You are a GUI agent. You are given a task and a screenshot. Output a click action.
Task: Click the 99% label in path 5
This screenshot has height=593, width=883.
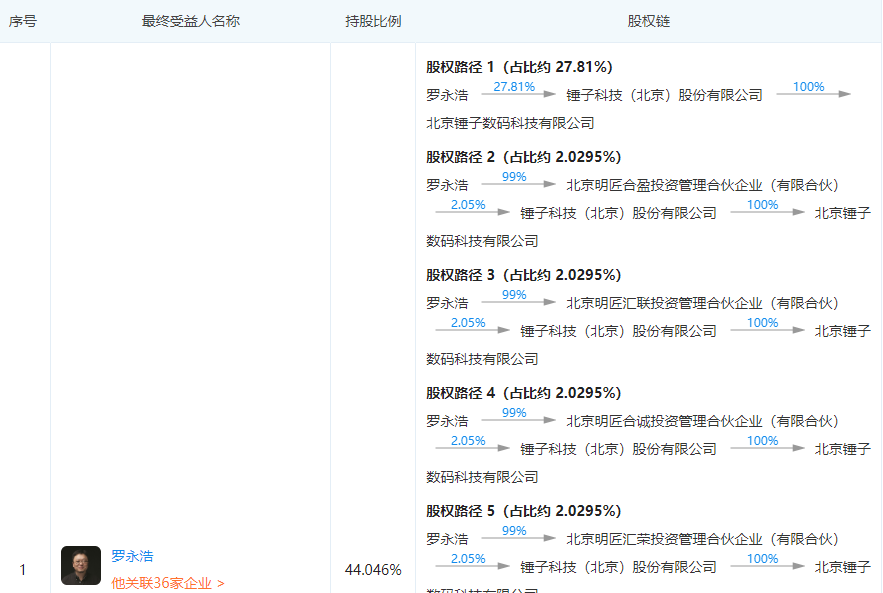click(x=514, y=531)
